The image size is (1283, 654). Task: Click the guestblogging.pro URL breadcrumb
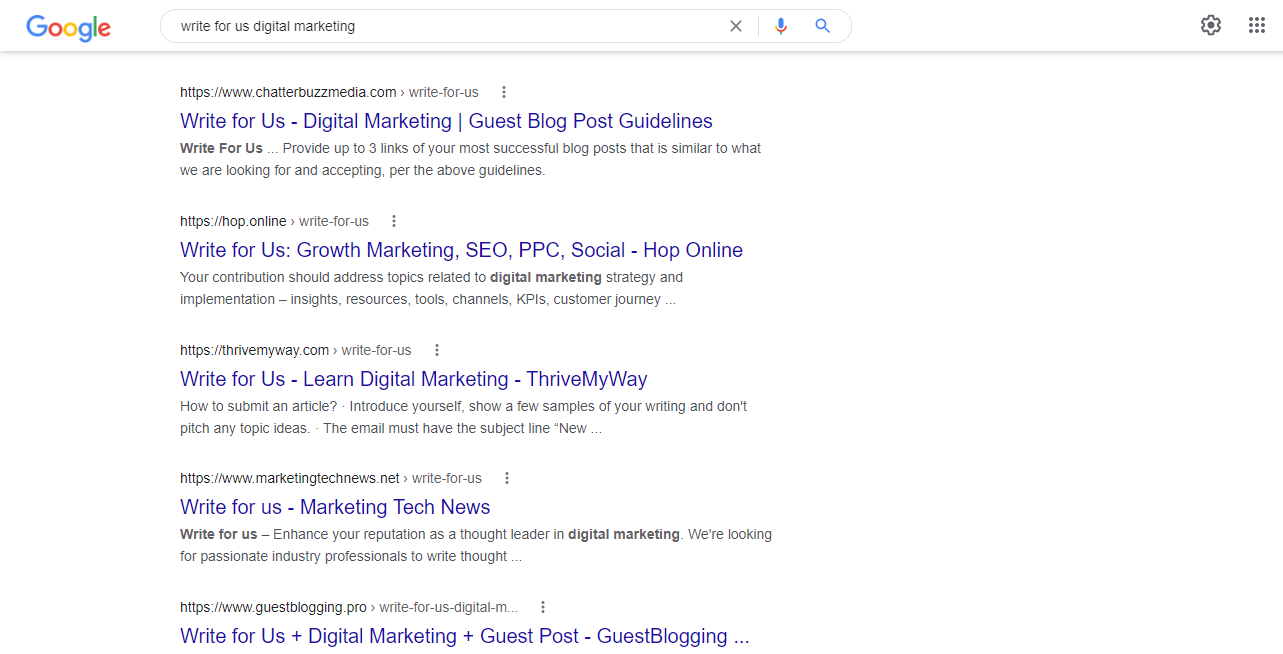[x=349, y=607]
